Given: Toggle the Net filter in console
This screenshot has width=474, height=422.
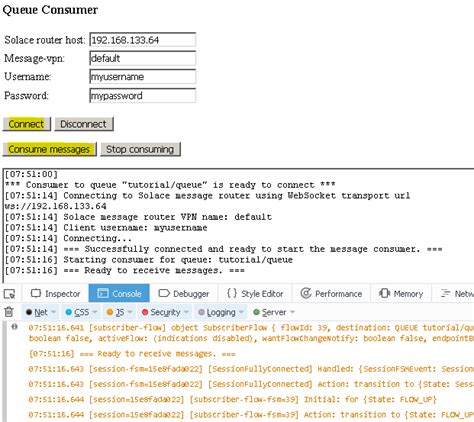Looking at the screenshot, I should 37,312.
